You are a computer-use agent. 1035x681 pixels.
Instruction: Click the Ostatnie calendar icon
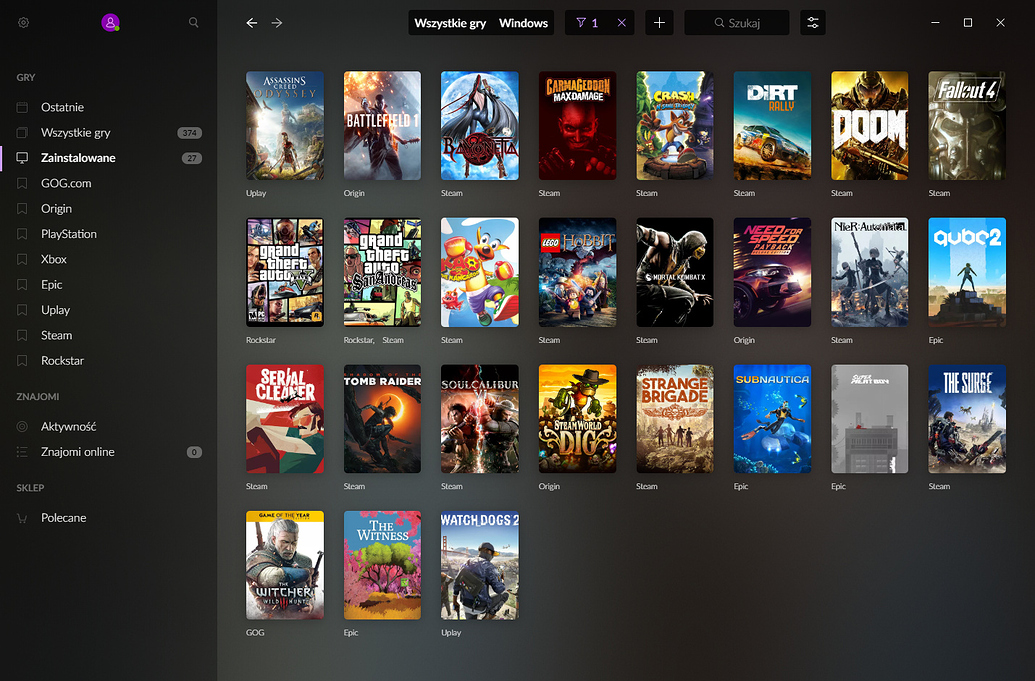(x=22, y=107)
